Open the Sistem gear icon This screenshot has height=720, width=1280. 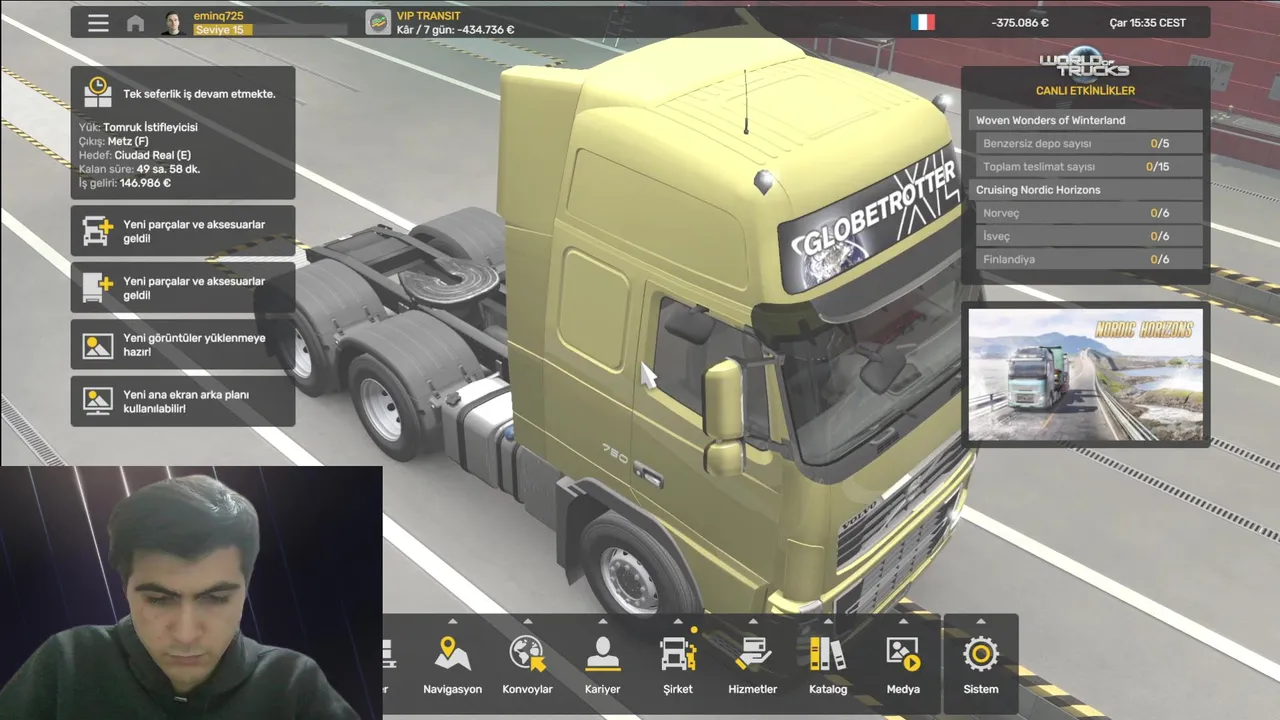(x=981, y=654)
